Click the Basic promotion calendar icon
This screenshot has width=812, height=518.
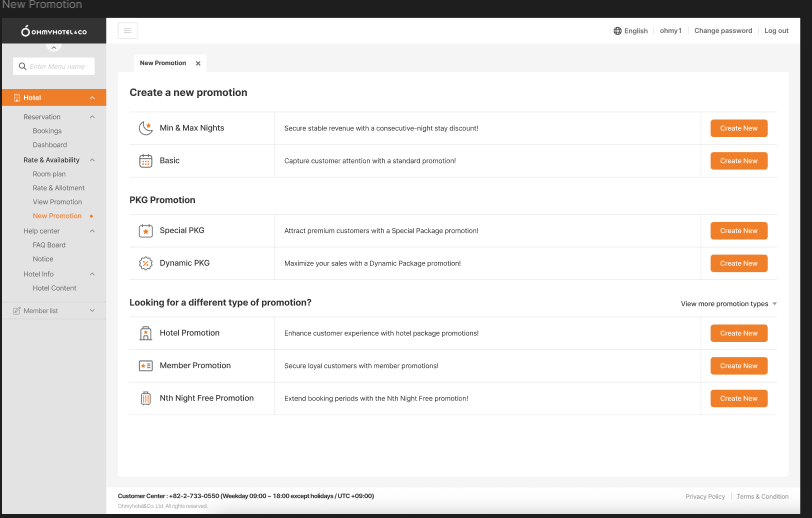(146, 161)
